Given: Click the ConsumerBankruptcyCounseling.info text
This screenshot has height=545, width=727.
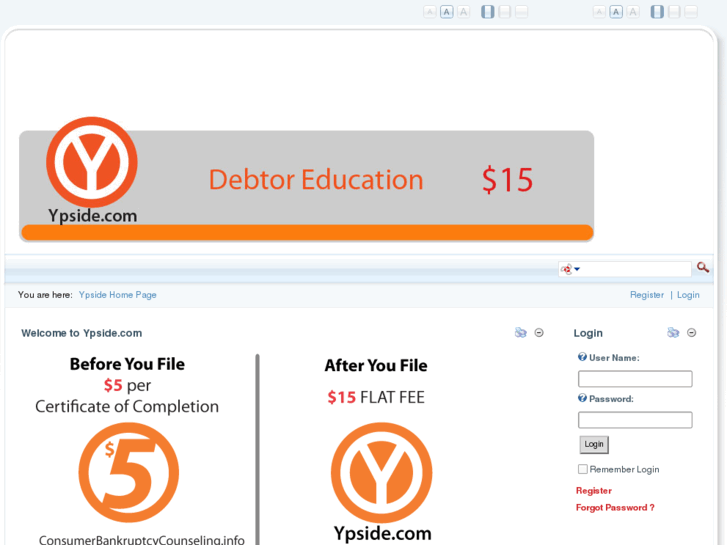Looking at the screenshot, I should click(142, 539).
